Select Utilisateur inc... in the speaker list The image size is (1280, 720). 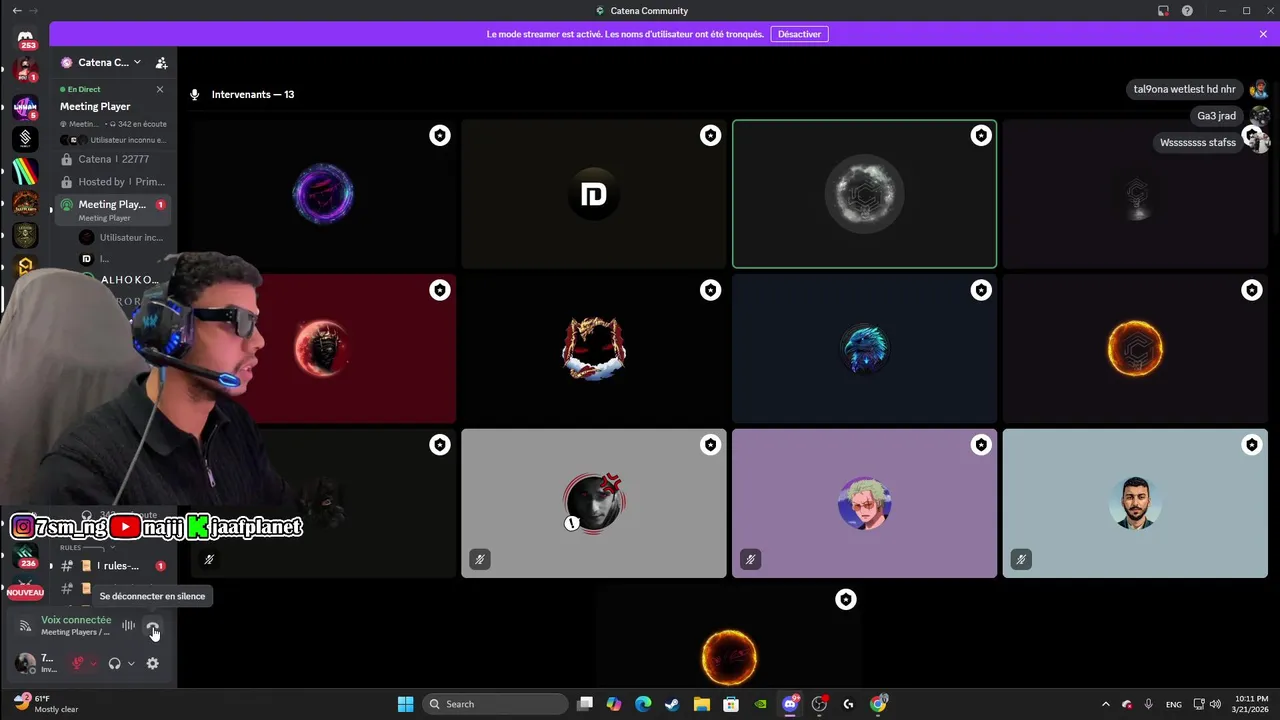(123, 238)
